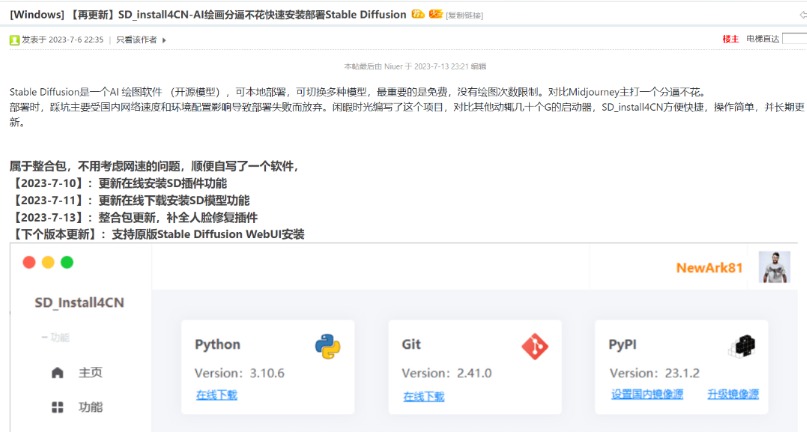Click the red window dot in SD_Install4CN
The image size is (807, 432).
pos(29,263)
